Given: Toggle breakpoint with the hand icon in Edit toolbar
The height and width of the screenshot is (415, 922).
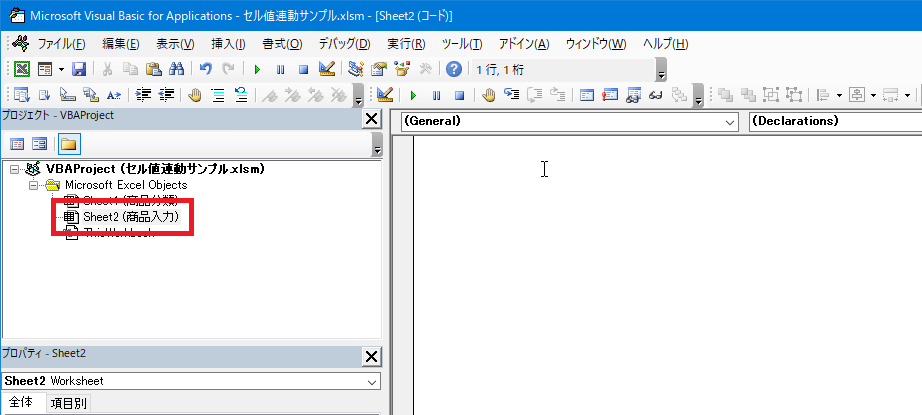Looking at the screenshot, I should point(194,95).
